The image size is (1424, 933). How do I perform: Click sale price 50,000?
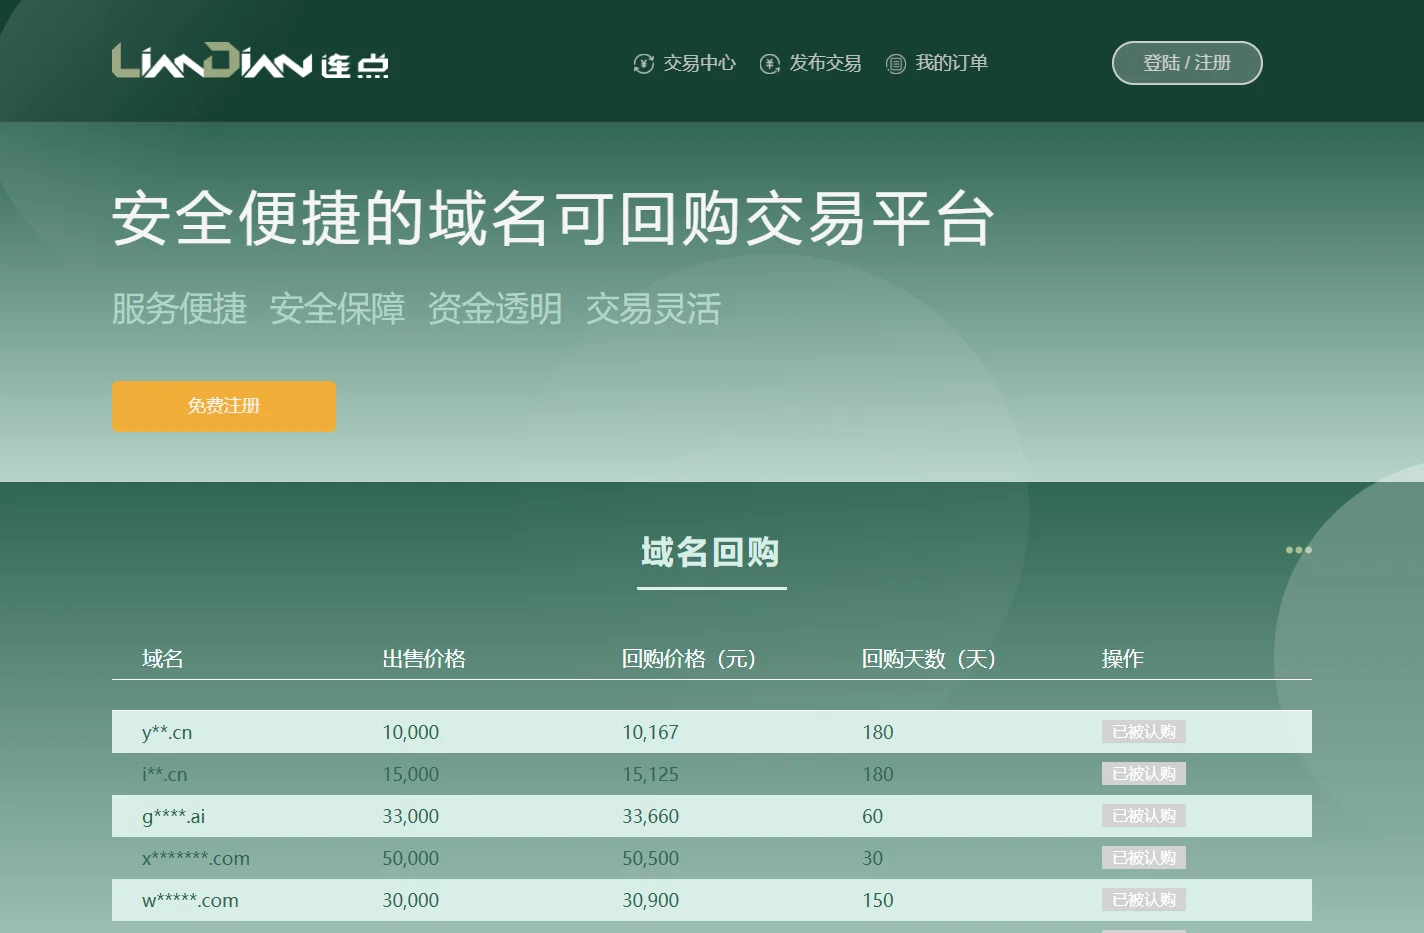click(411, 858)
